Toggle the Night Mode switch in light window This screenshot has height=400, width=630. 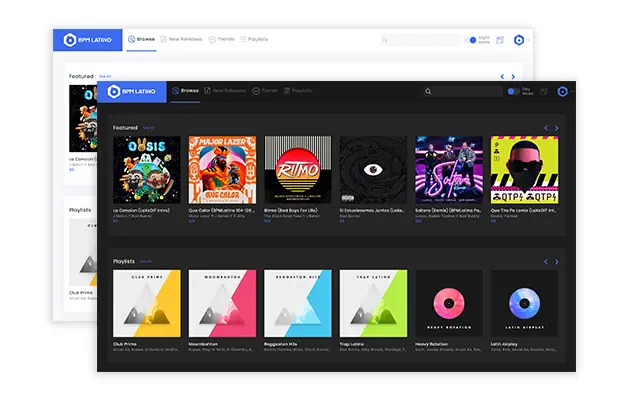click(x=472, y=40)
